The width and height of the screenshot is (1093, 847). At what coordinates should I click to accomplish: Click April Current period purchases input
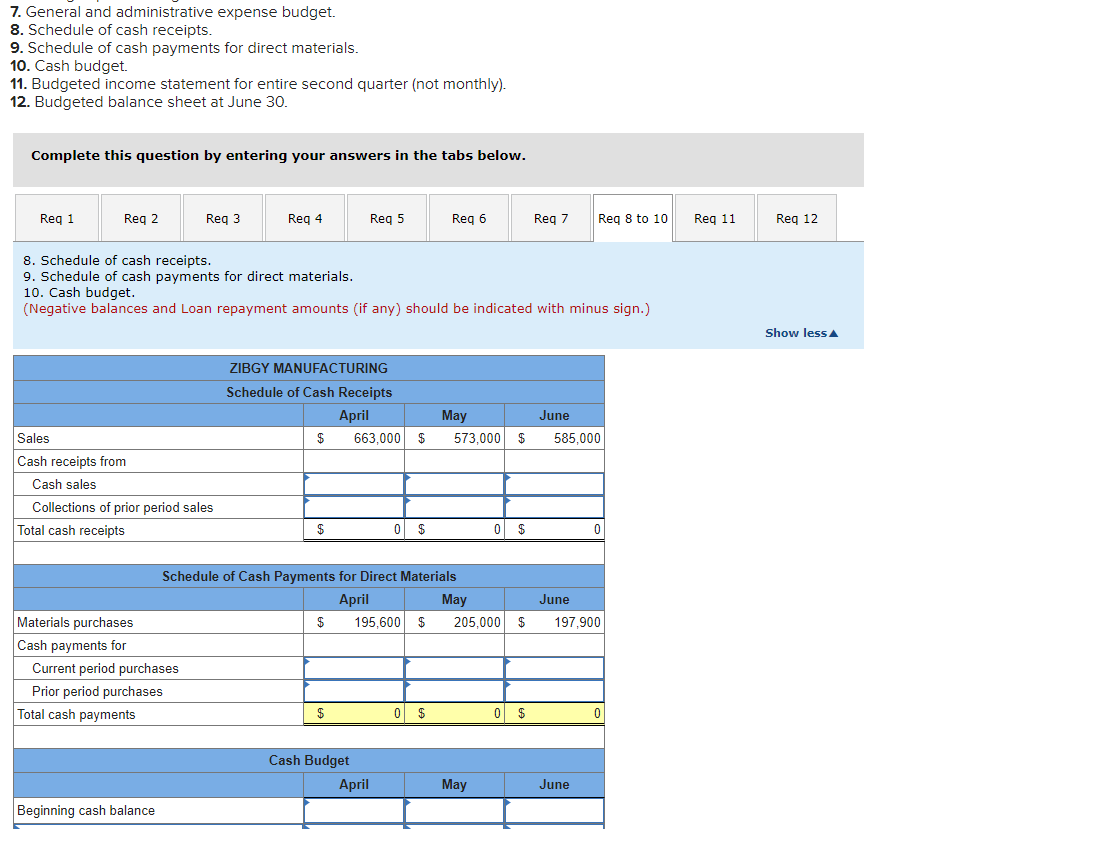click(x=354, y=668)
